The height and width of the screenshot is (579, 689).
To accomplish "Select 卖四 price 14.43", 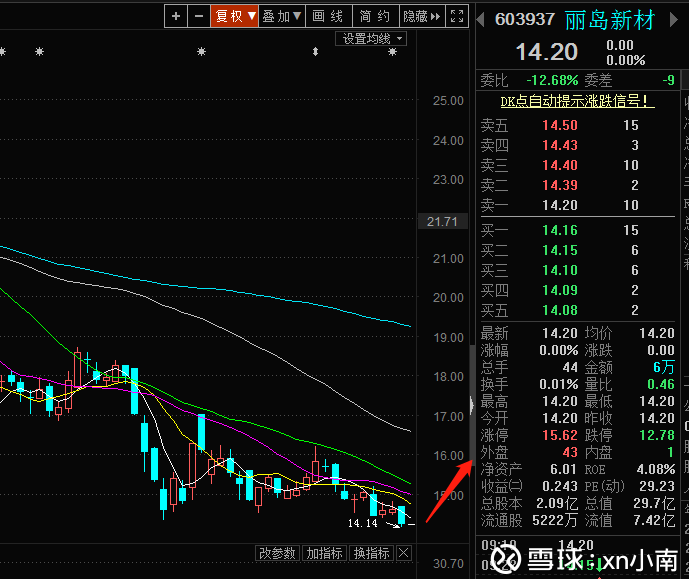I will tap(560, 145).
